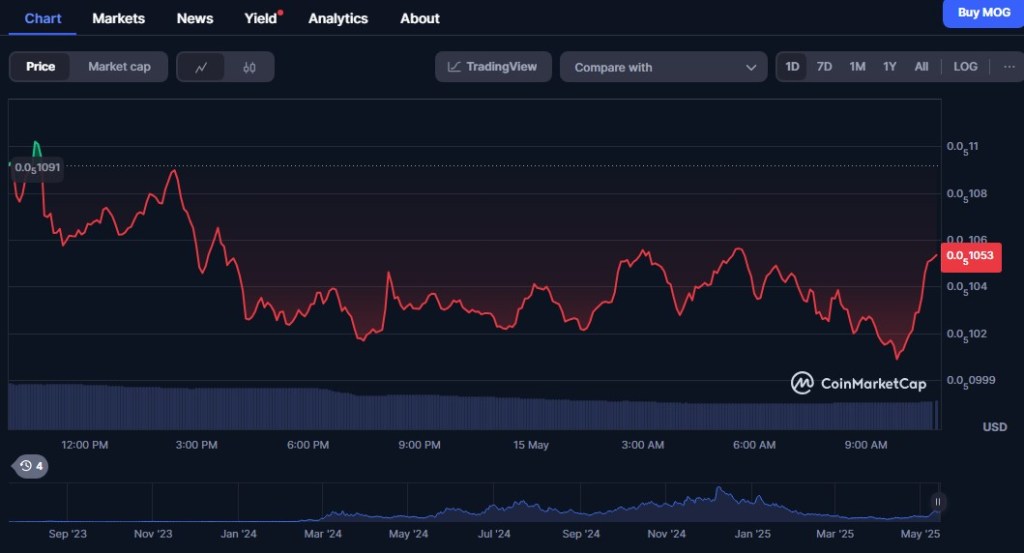Select the All time range
This screenshot has width=1024, height=553.
pos(921,67)
